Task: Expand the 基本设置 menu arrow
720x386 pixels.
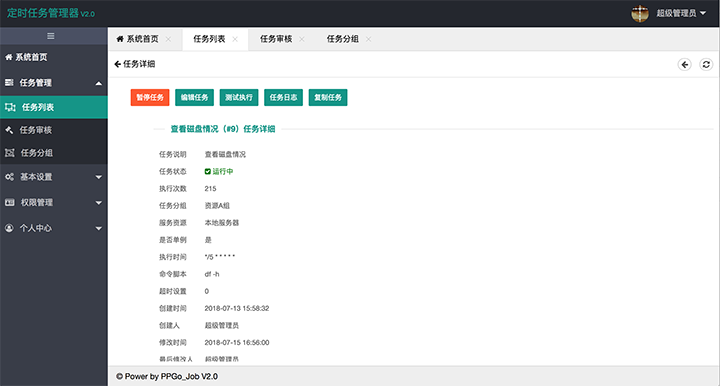Action: point(98,177)
